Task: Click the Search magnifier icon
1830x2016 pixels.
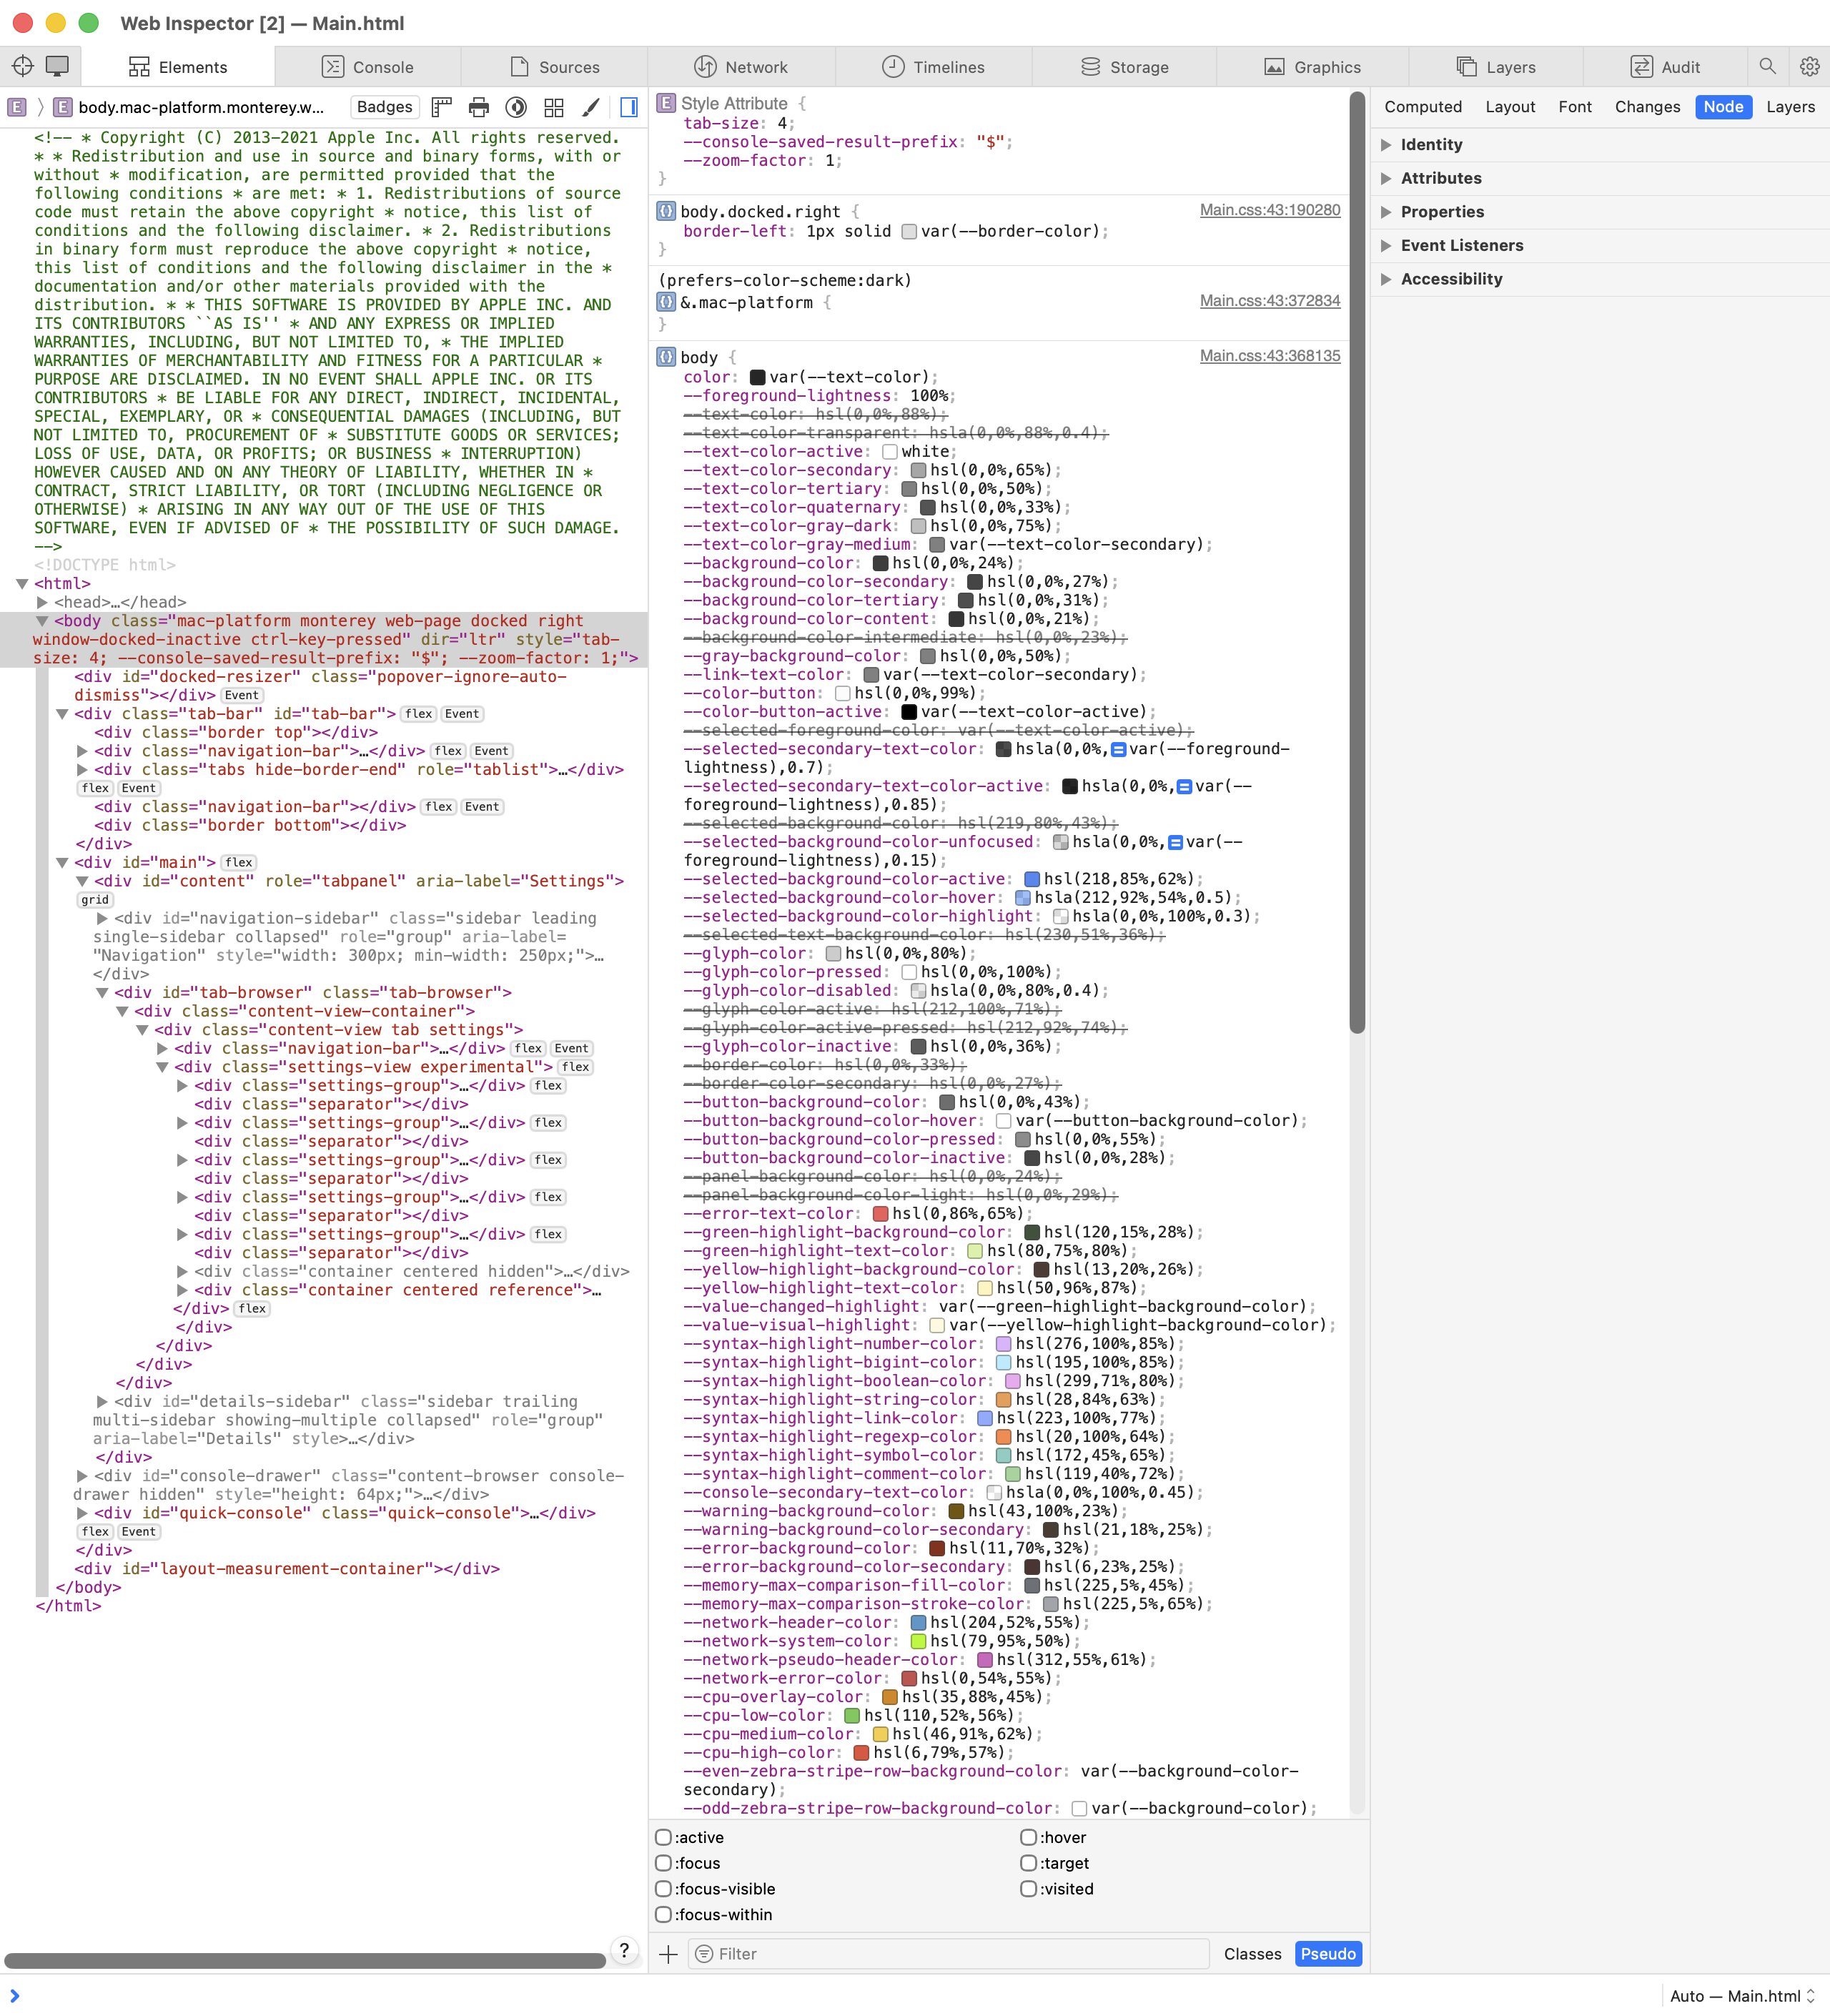Action: tap(1767, 66)
